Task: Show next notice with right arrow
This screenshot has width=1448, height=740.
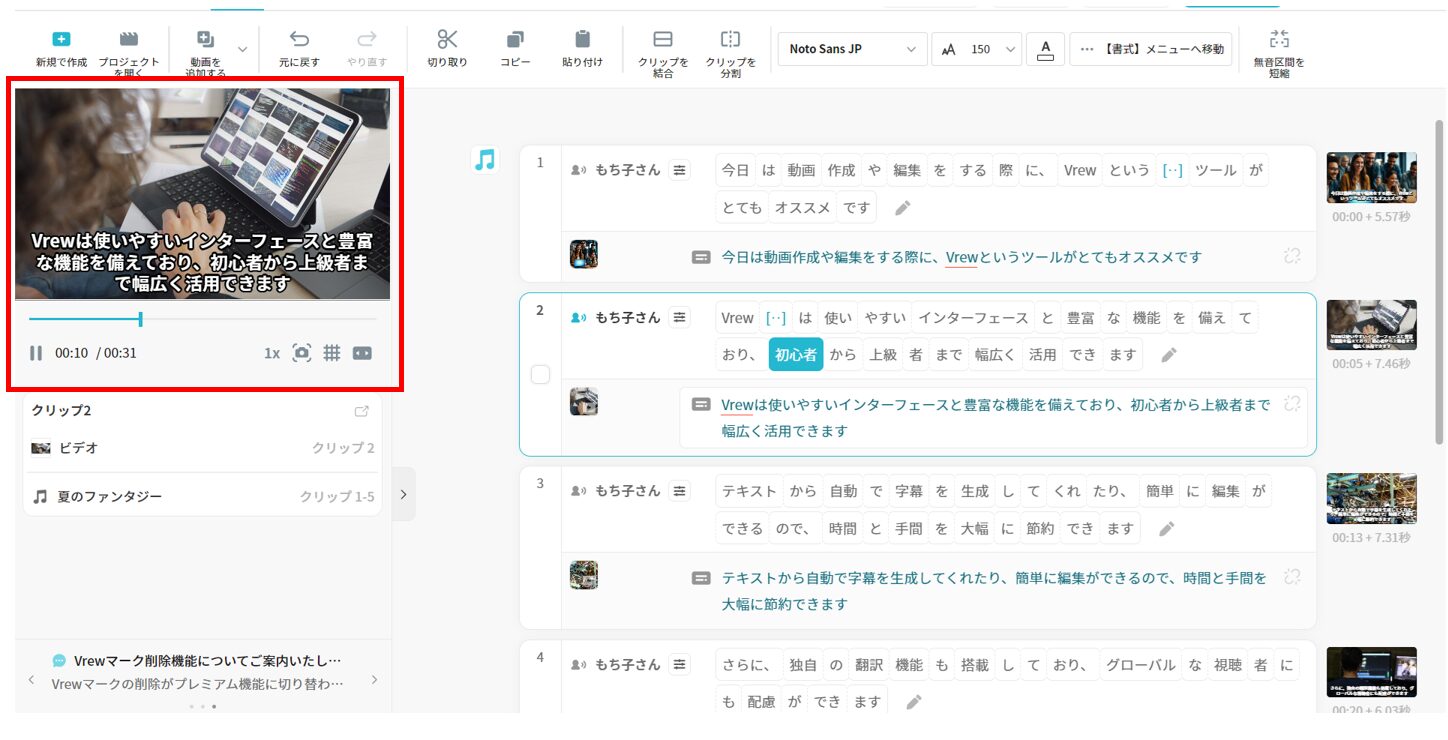Action: 375,680
